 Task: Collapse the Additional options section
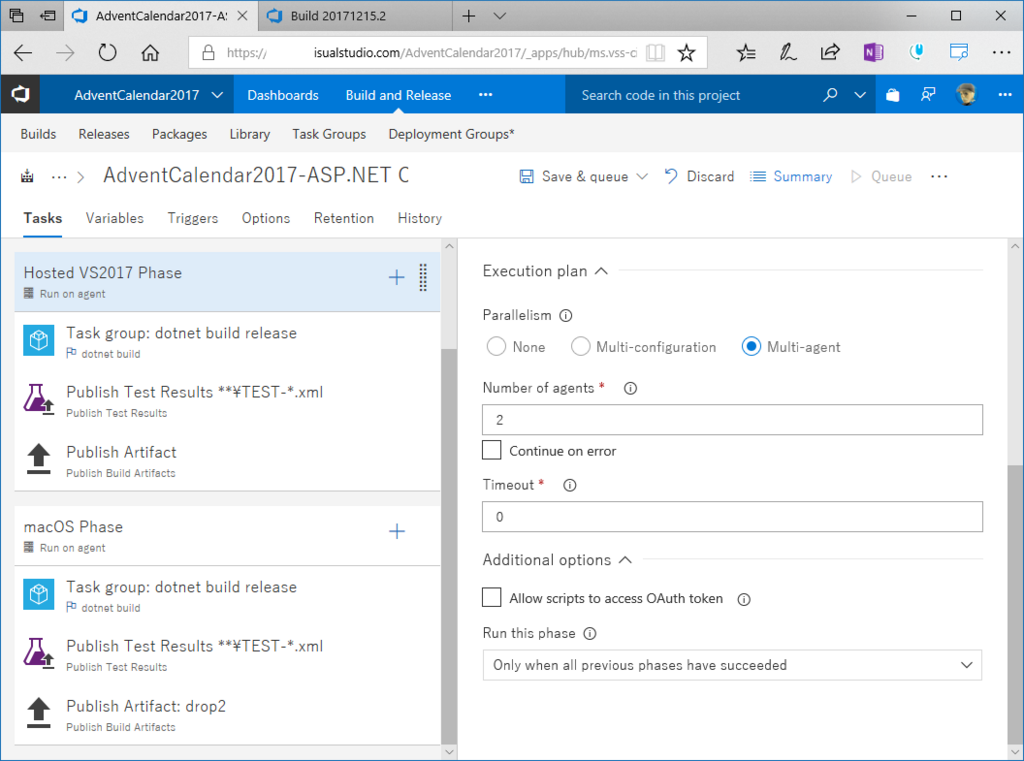(x=625, y=560)
